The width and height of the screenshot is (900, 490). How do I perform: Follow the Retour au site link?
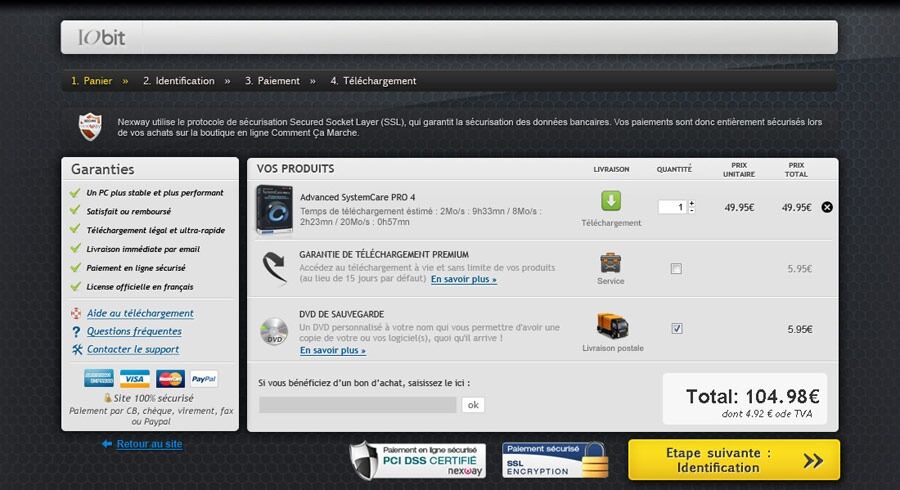[x=149, y=444]
